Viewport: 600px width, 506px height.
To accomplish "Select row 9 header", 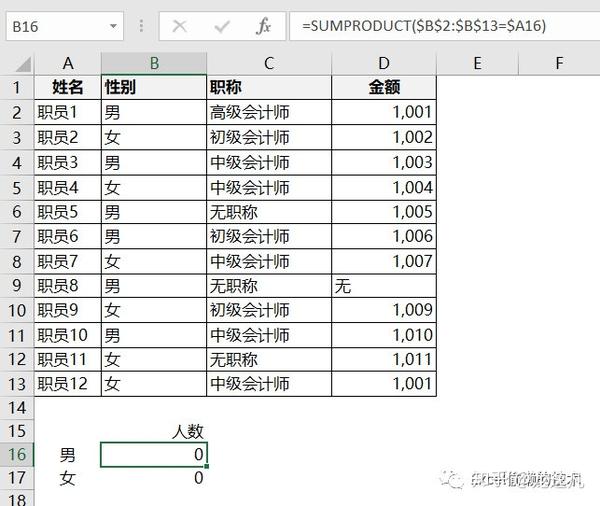I will pos(17,286).
